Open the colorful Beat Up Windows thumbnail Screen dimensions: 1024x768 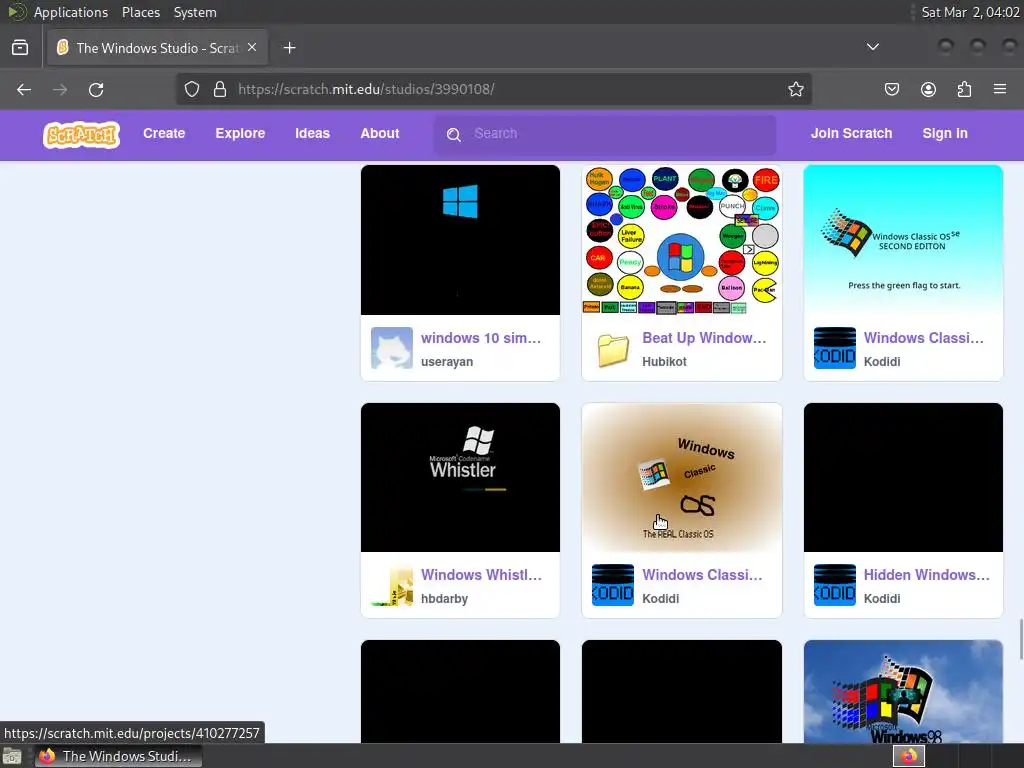[x=682, y=240]
